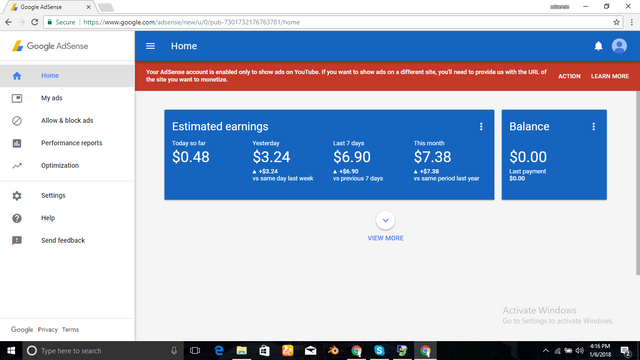
Task: Click the Google AdSense logo
Action: tap(50, 46)
